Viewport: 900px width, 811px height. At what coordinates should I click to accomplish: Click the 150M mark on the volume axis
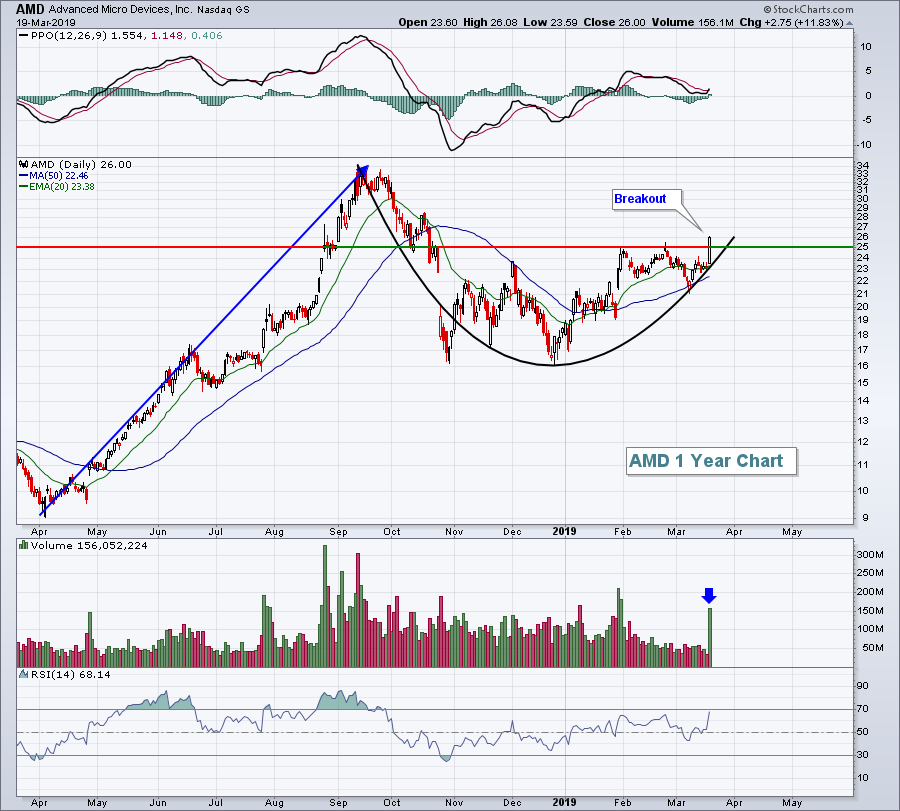[871, 611]
